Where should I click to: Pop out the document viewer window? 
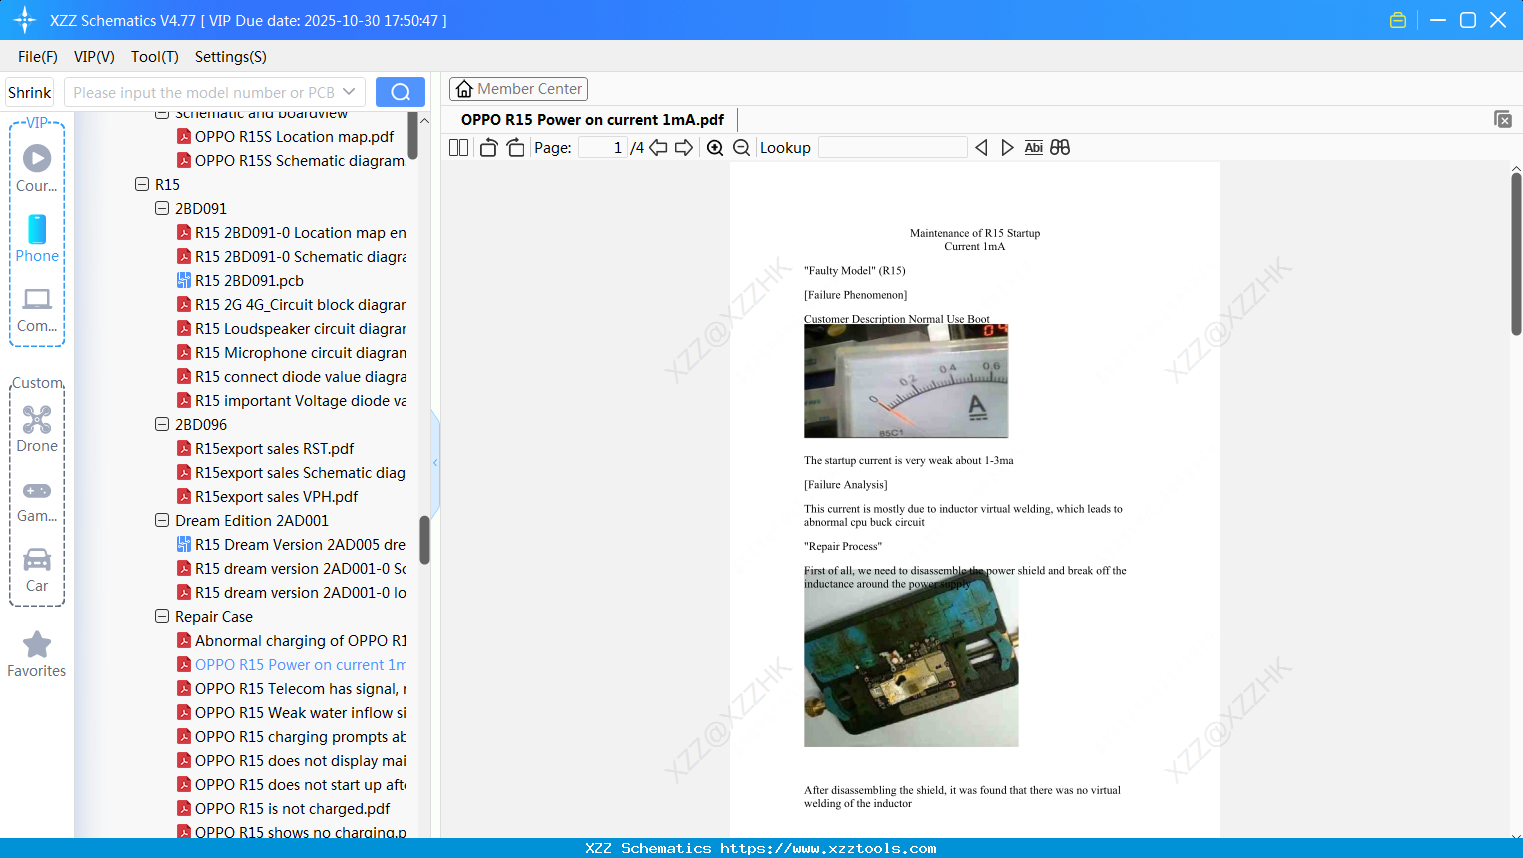tap(1503, 119)
